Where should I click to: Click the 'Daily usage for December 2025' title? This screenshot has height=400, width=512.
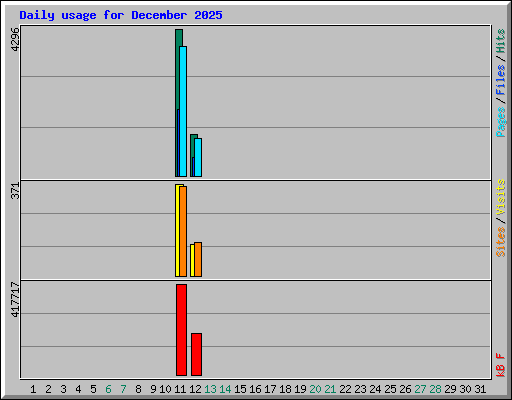121,15
